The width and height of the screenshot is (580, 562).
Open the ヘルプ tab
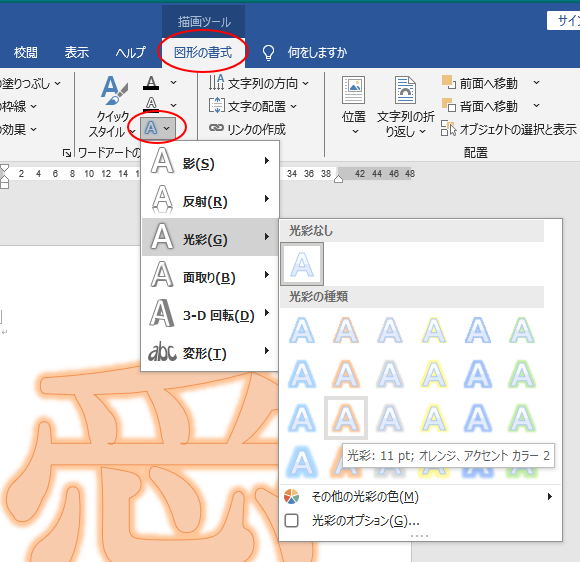pos(131,52)
